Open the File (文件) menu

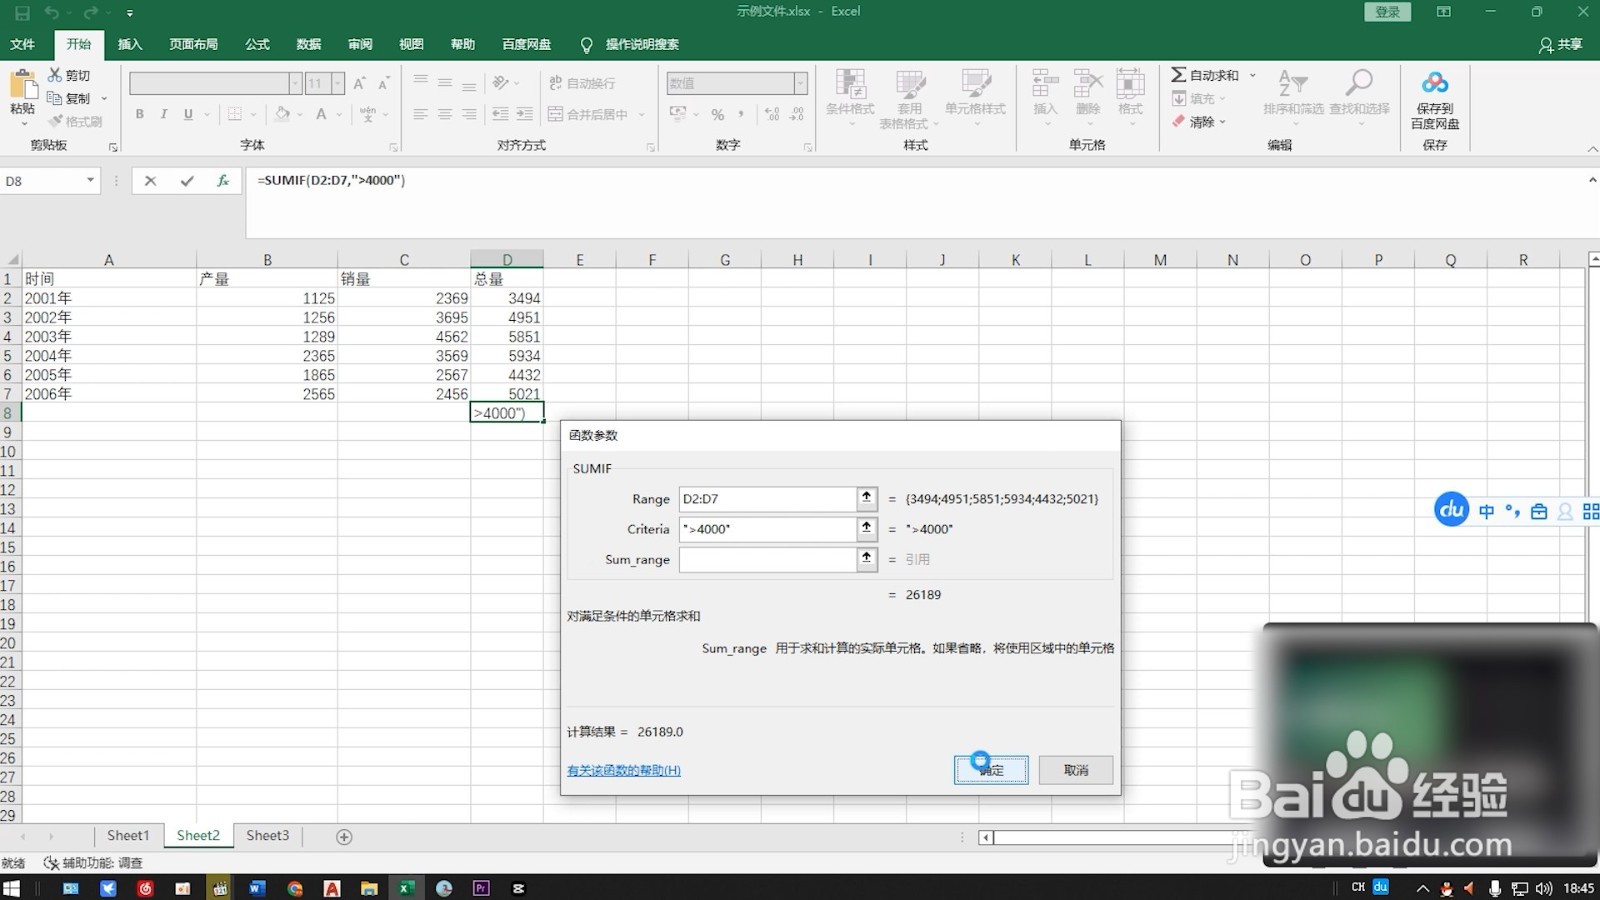pos(22,44)
